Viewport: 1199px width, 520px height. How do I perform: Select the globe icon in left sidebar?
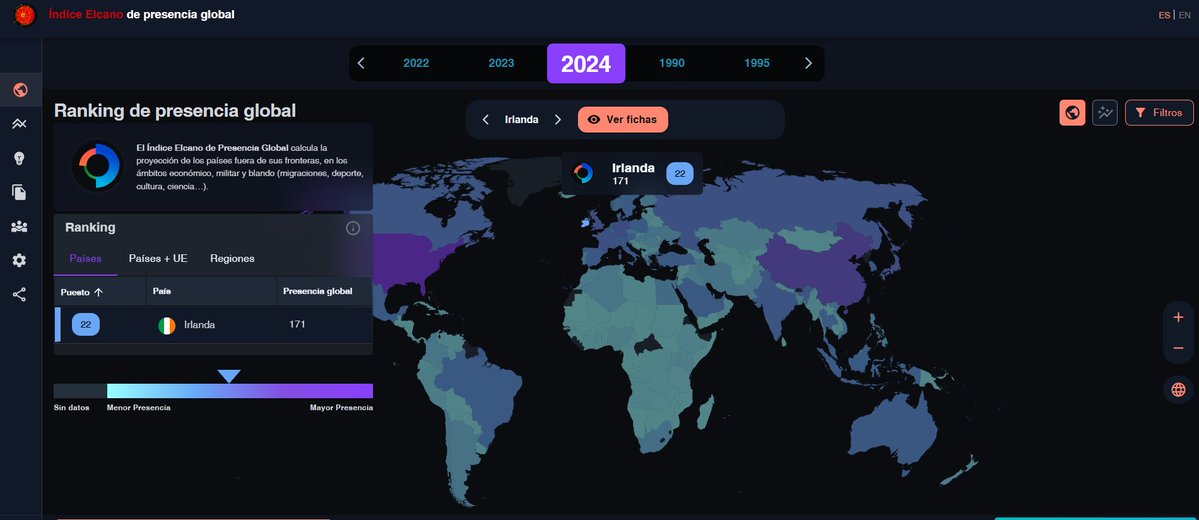pos(20,90)
